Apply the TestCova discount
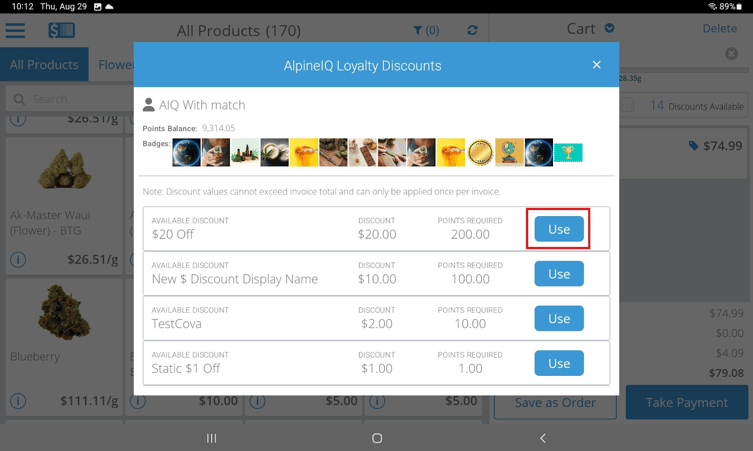The height and width of the screenshot is (451, 753). click(559, 319)
